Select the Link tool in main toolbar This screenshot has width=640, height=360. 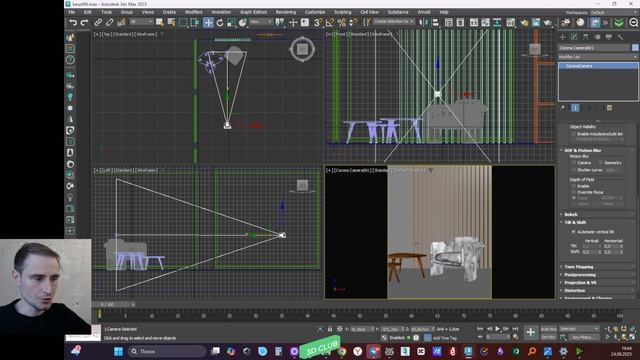[x=98, y=22]
